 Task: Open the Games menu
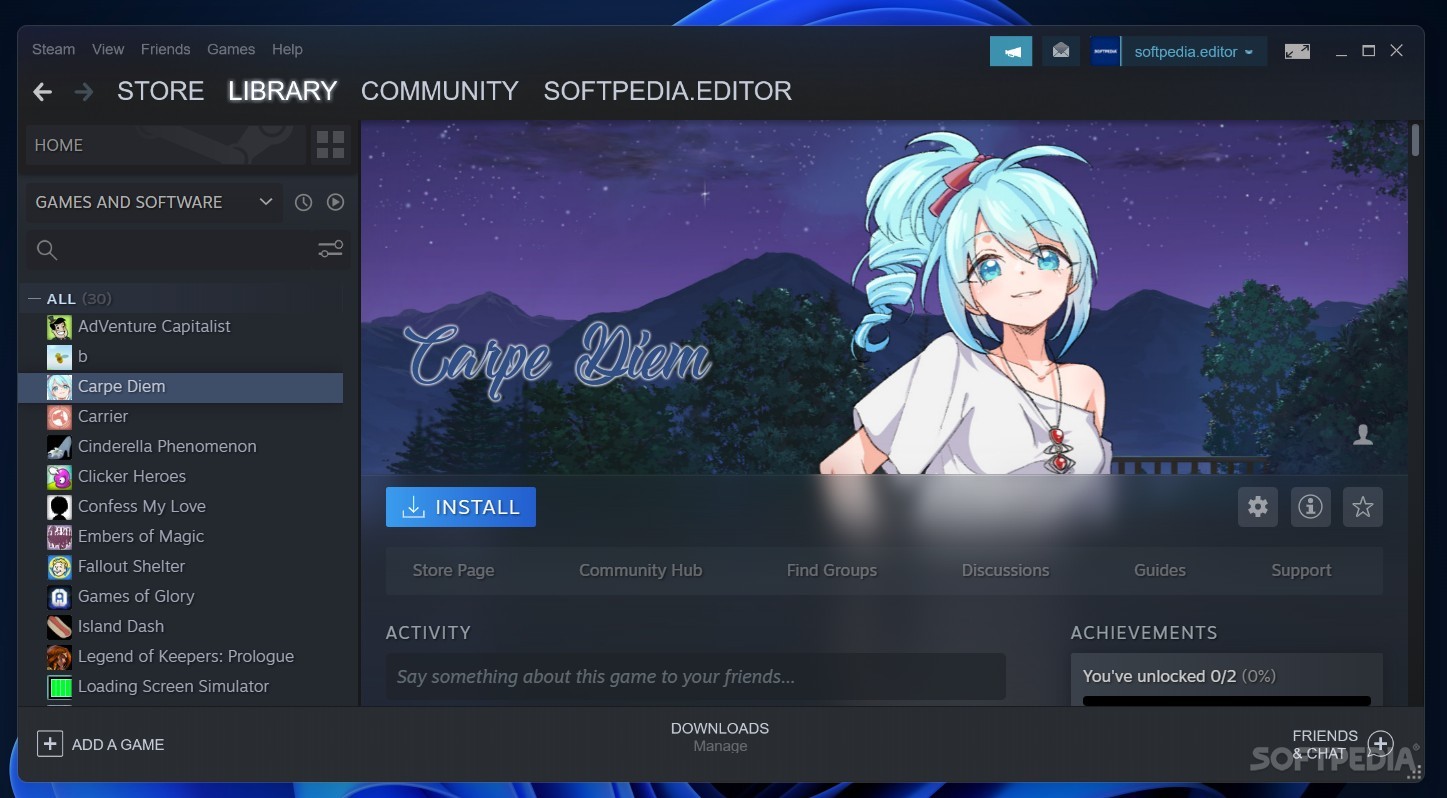tap(231, 49)
